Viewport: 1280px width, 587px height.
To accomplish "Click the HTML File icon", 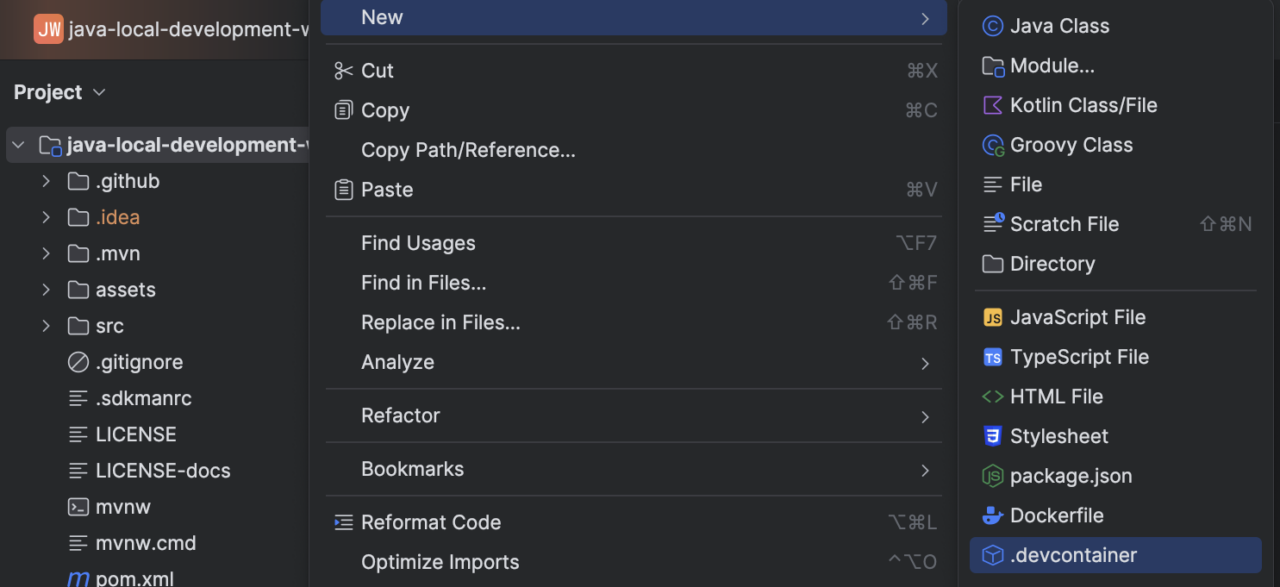I will pyautogui.click(x=992, y=396).
